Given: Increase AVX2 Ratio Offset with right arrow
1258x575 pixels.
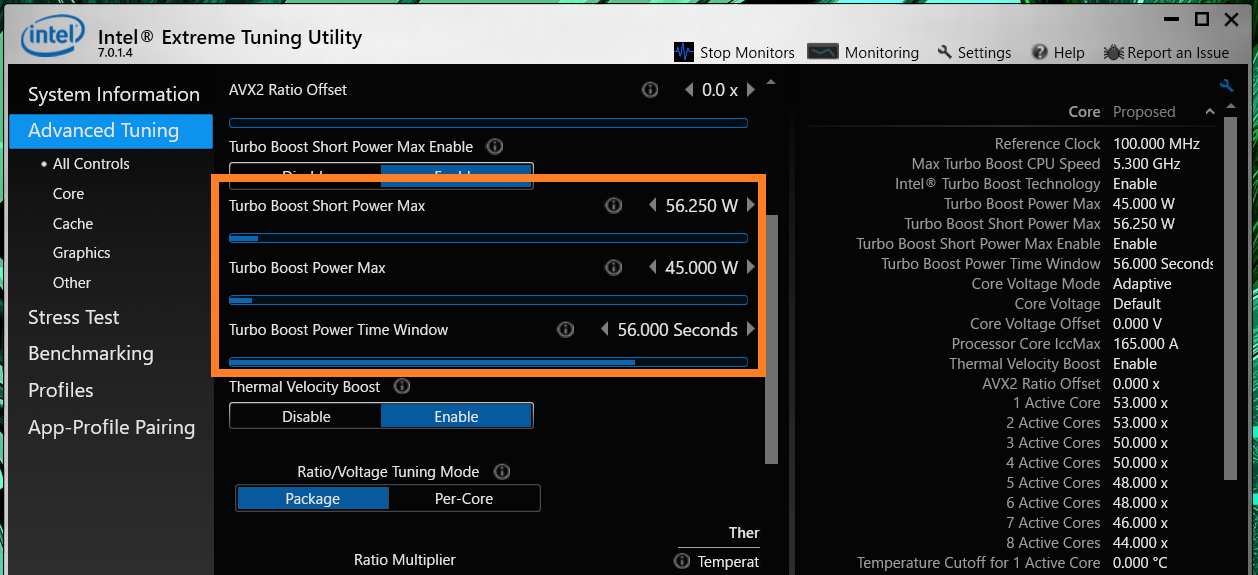Looking at the screenshot, I should [x=749, y=90].
